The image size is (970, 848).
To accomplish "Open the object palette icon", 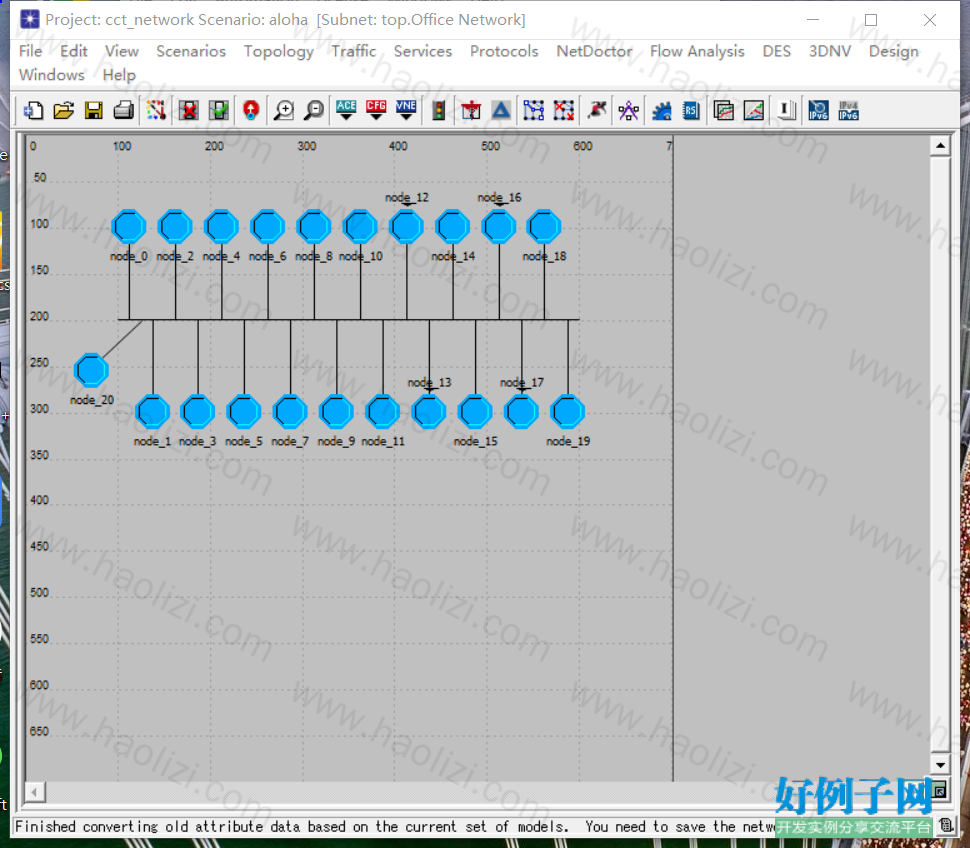I will [156, 111].
